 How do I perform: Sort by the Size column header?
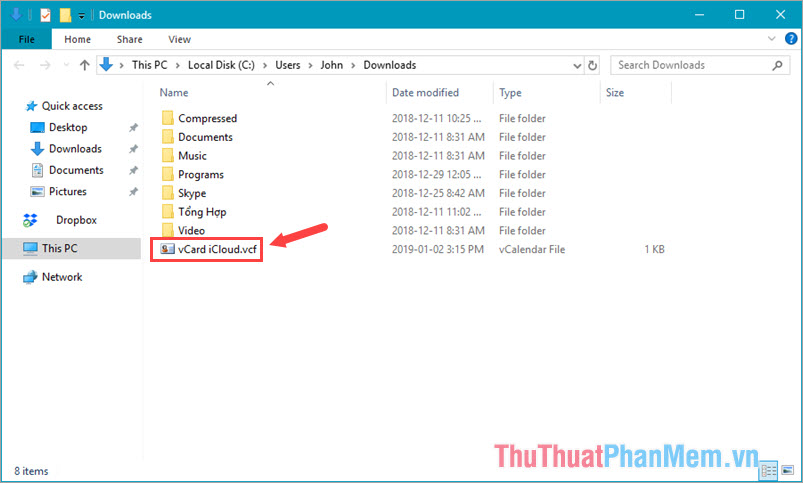click(615, 93)
